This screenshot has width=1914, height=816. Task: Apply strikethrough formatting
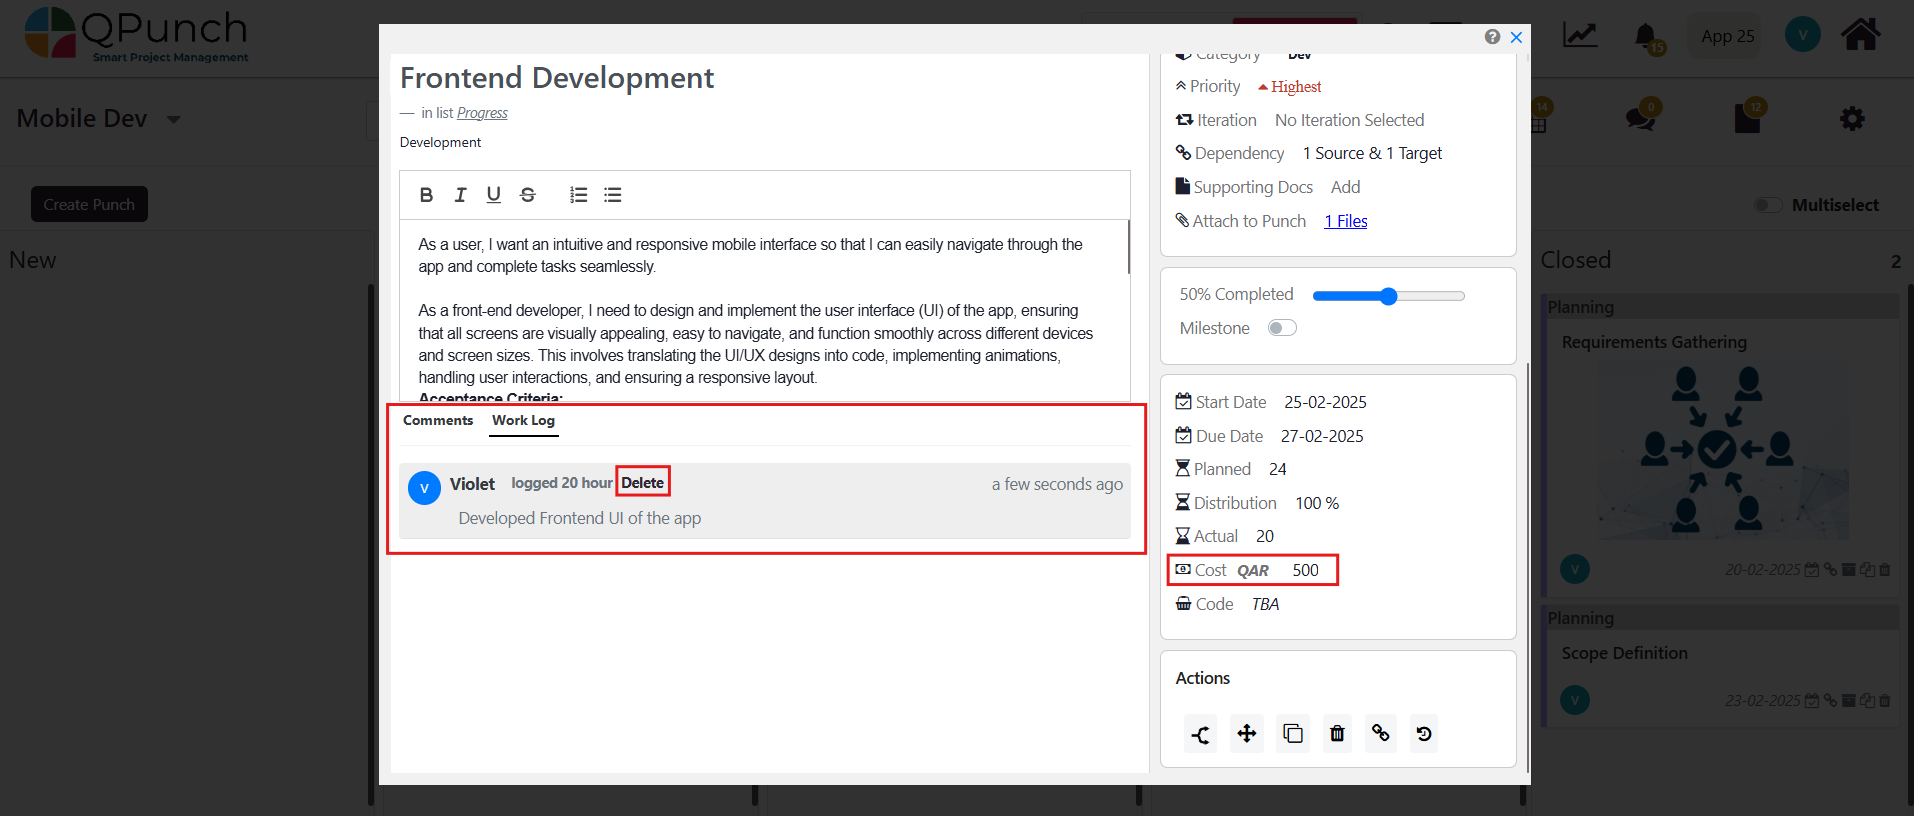coord(528,195)
